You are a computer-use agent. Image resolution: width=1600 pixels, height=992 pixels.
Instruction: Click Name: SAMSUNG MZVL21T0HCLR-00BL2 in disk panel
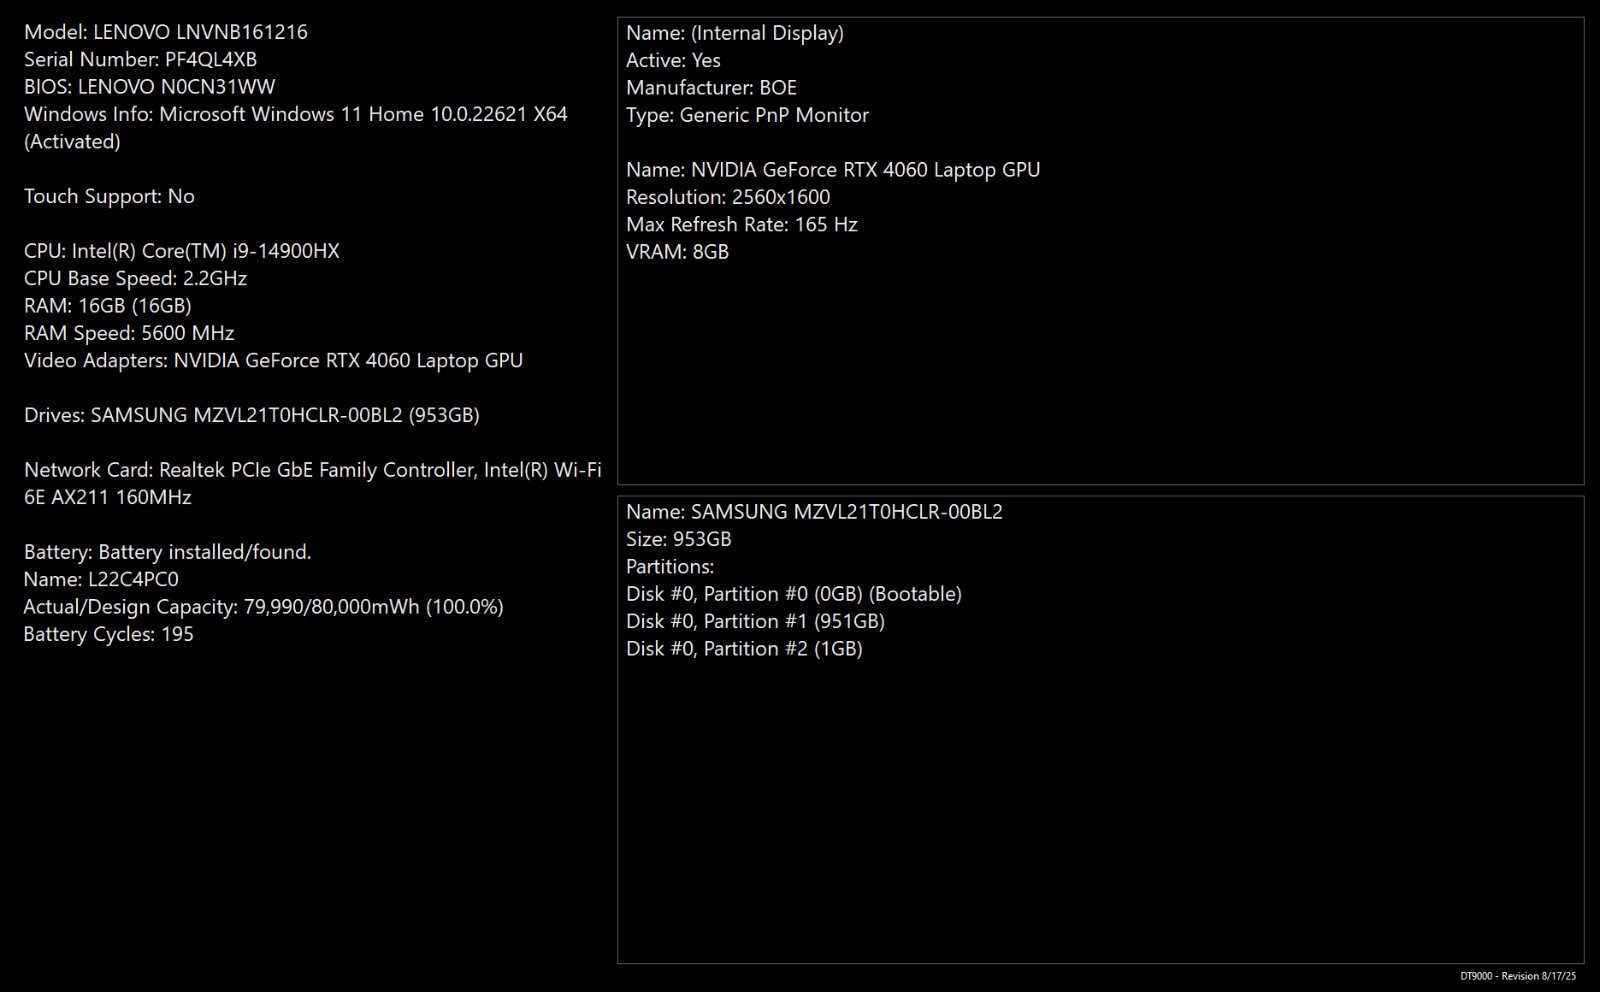pyautogui.click(x=814, y=512)
